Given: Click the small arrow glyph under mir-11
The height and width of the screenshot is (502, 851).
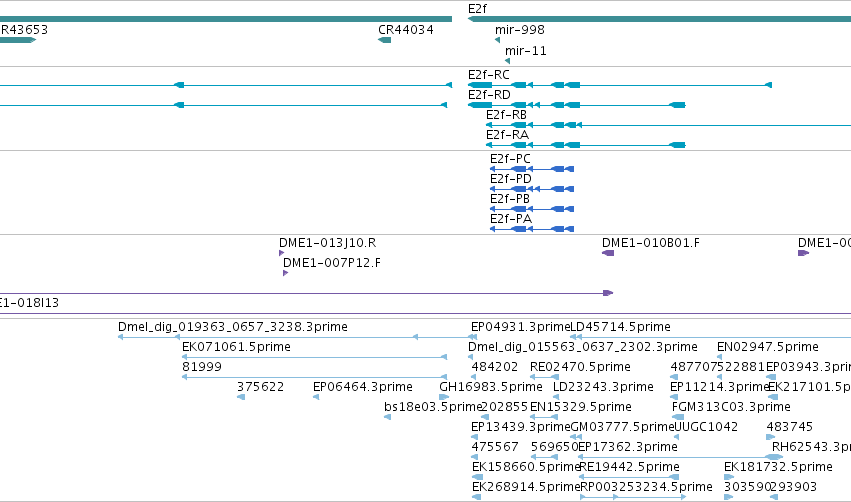Looking at the screenshot, I should [x=507, y=61].
